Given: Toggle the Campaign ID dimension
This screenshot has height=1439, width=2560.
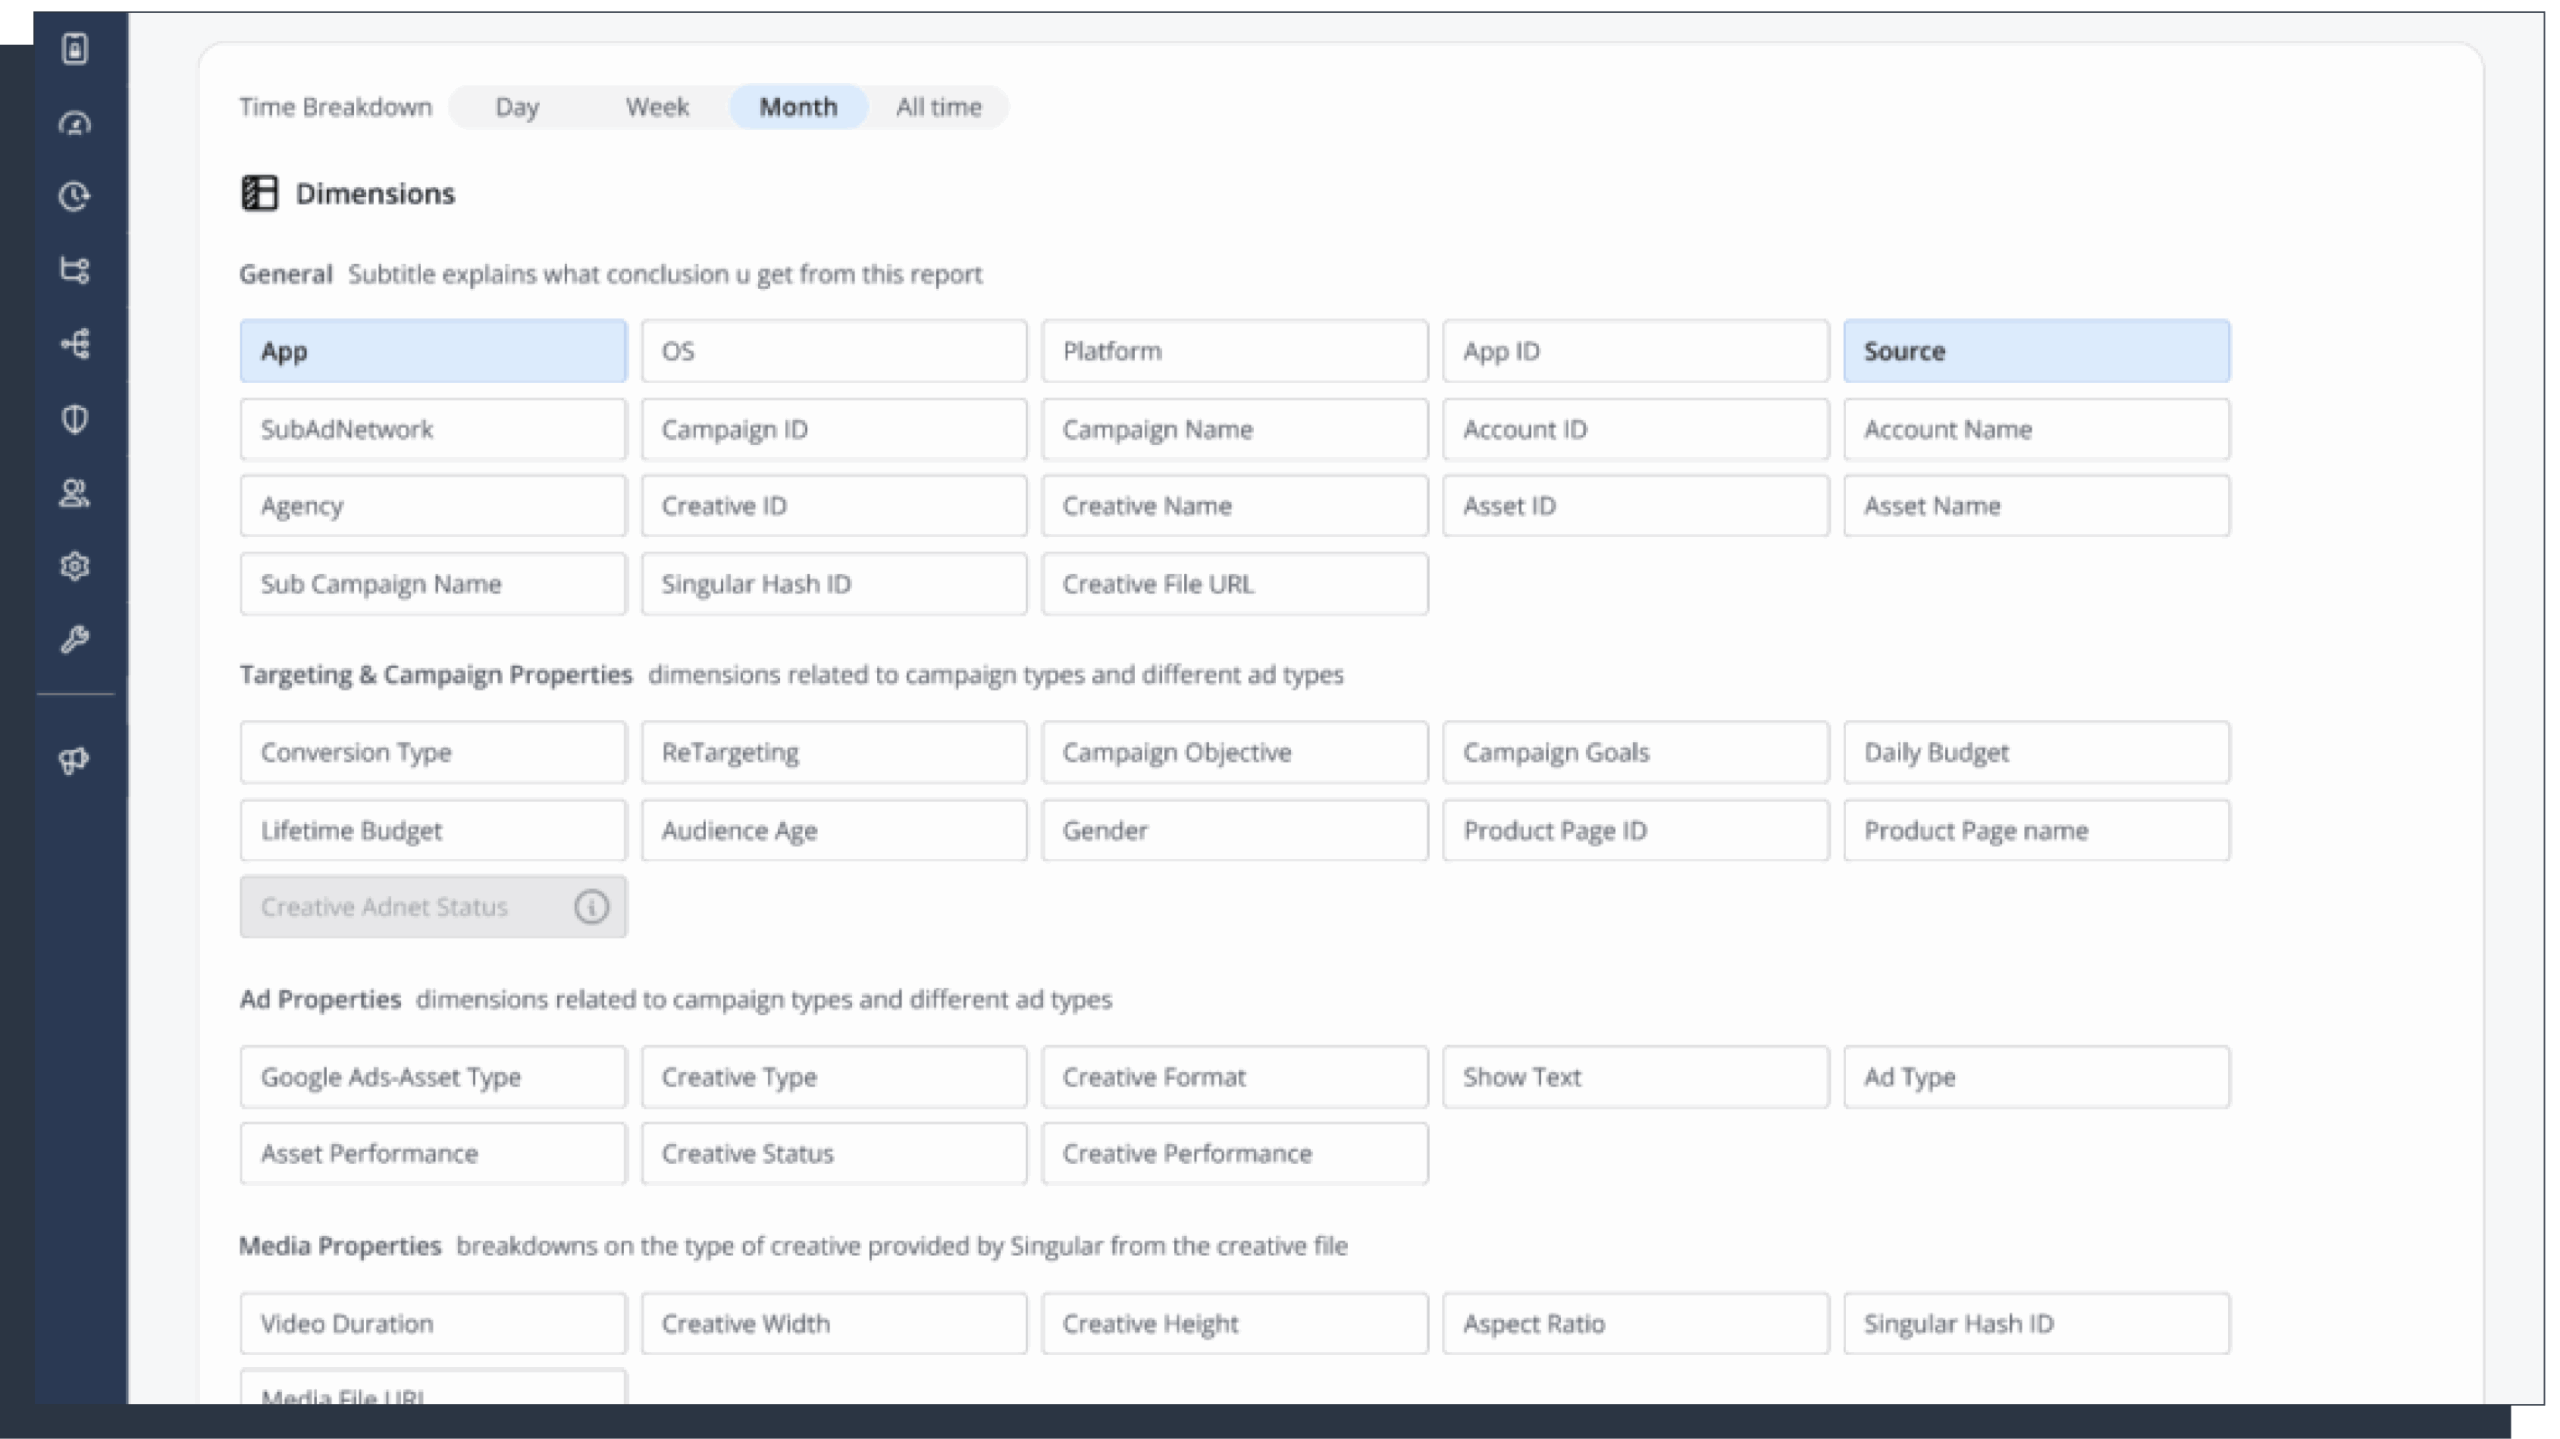Looking at the screenshot, I should point(834,429).
